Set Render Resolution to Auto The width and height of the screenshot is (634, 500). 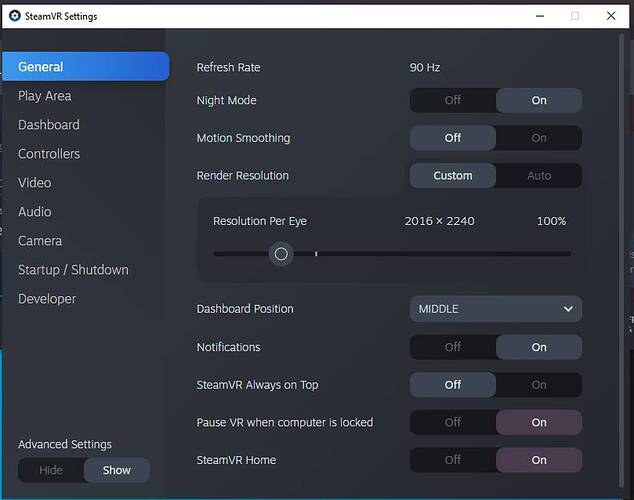click(539, 176)
